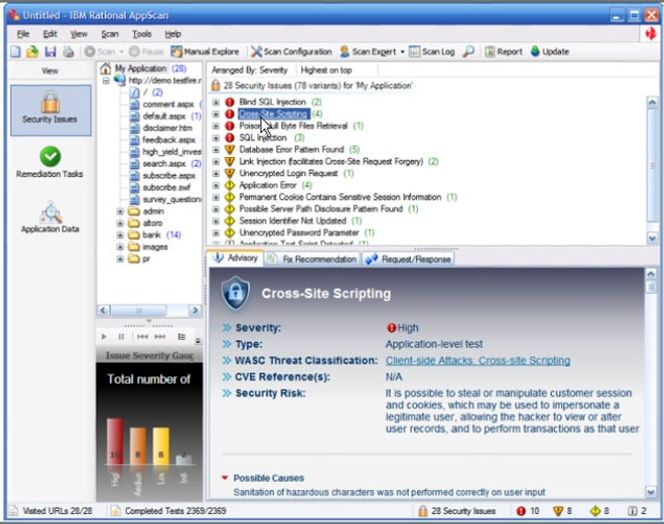Open the Client-side Attacks: Cross-site Scripting link
Image resolution: width=664 pixels, height=524 pixels.
coord(478,360)
